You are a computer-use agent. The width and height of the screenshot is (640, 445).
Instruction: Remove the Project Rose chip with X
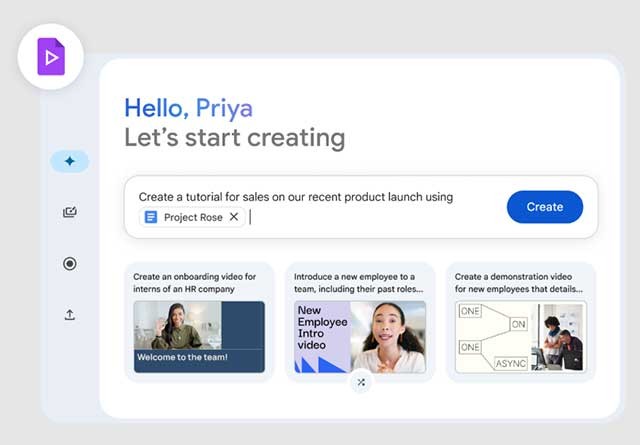coord(234,217)
